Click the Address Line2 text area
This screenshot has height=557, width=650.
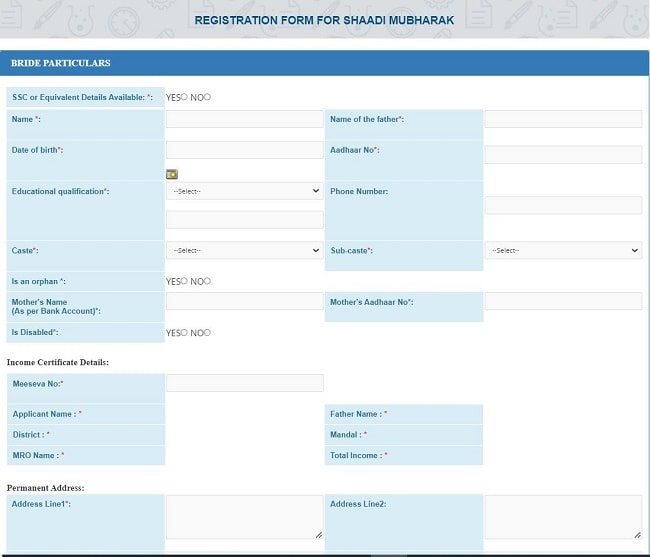pos(563,517)
